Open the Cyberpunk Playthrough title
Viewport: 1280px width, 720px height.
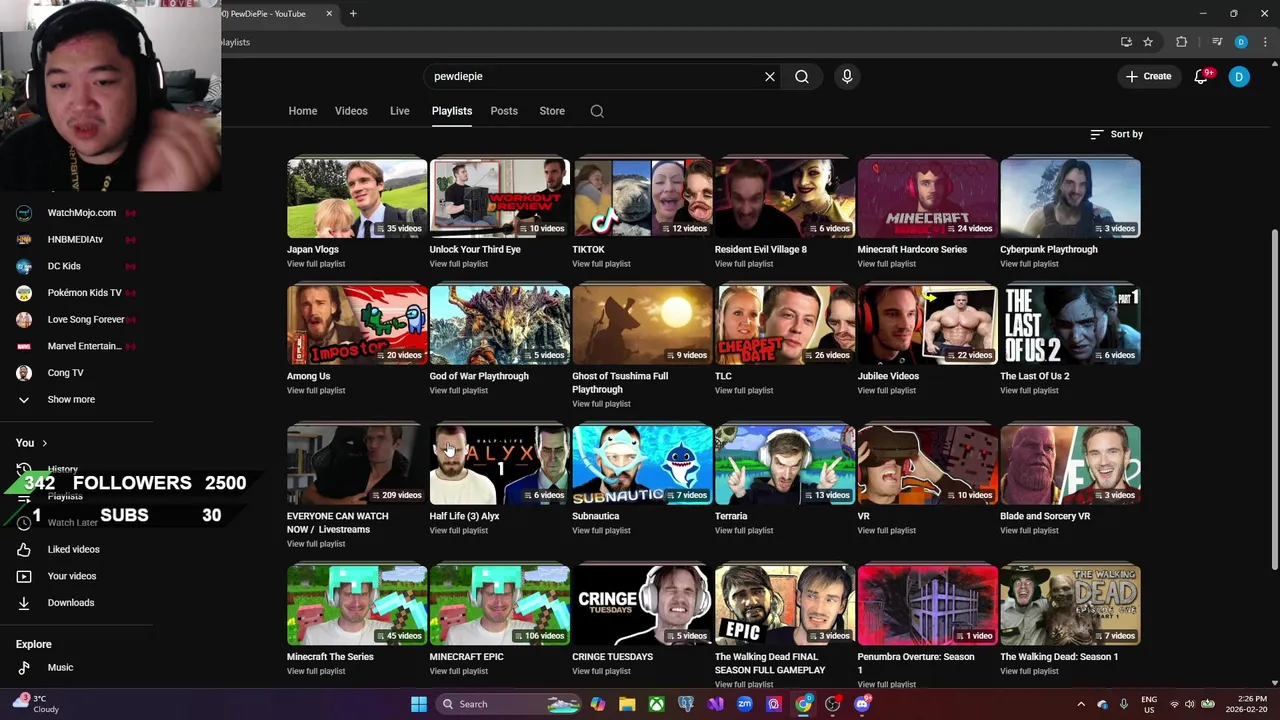1049,249
